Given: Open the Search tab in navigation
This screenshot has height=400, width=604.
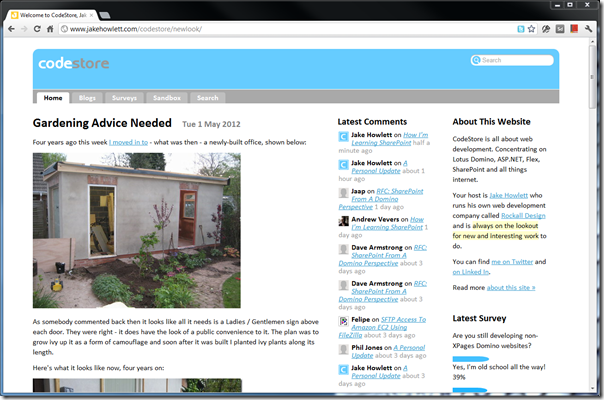Looking at the screenshot, I should tap(208, 98).
